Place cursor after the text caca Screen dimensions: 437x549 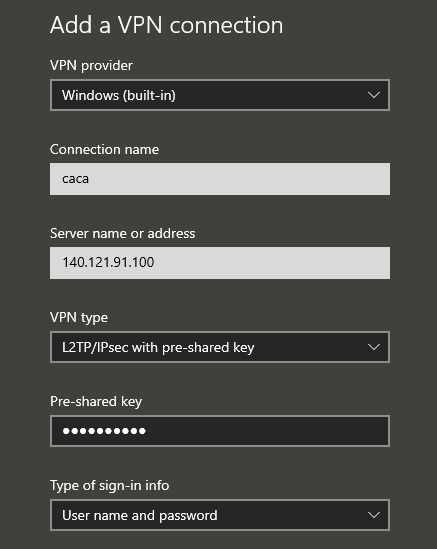[90, 179]
